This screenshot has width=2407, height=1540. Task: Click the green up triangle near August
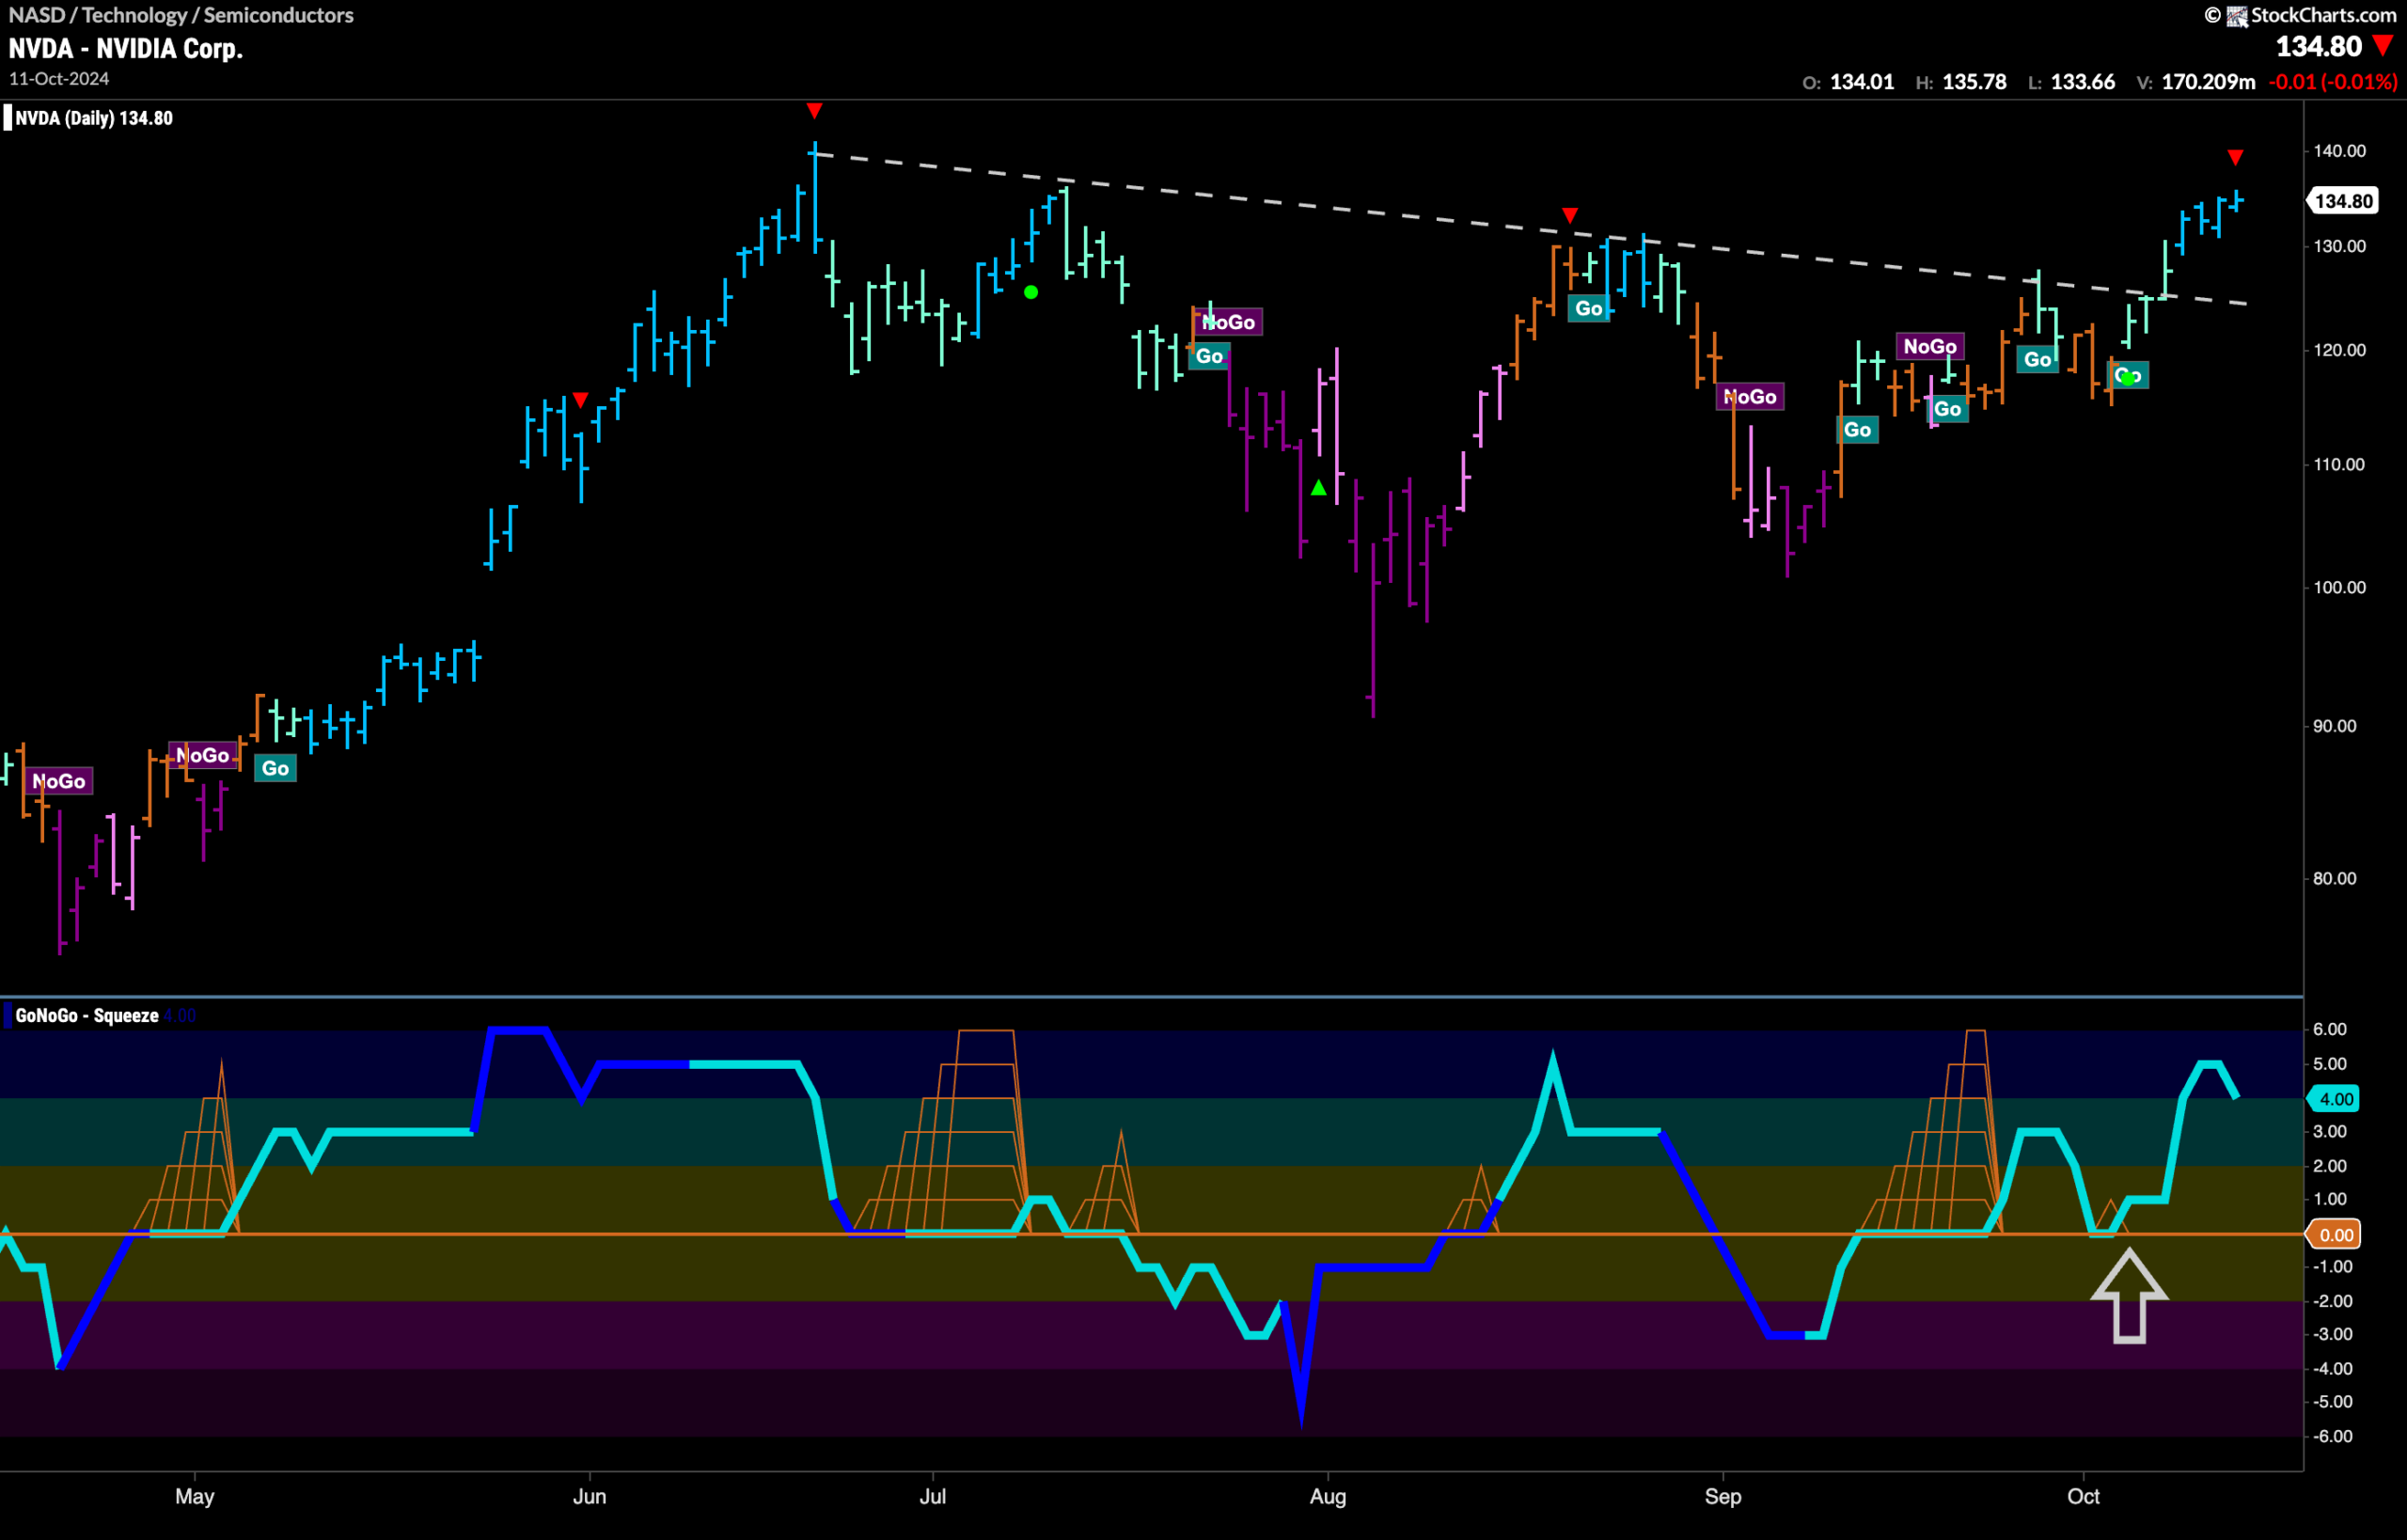pyautogui.click(x=1318, y=488)
